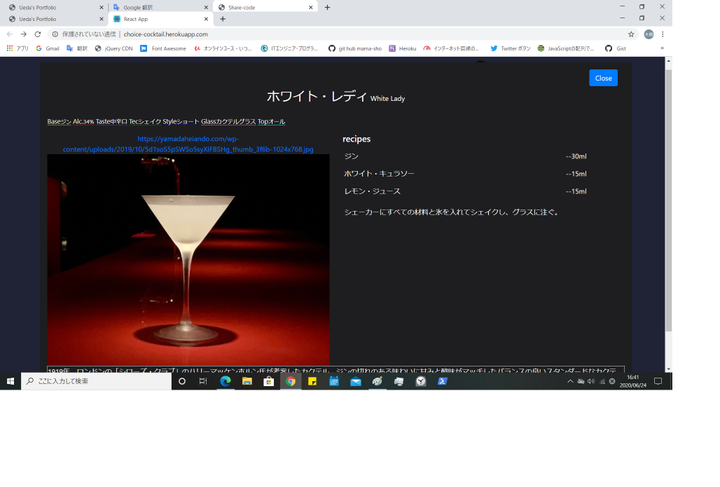Open the Chrome three-dot menu
This screenshot has height=487, width=720.
click(663, 34)
